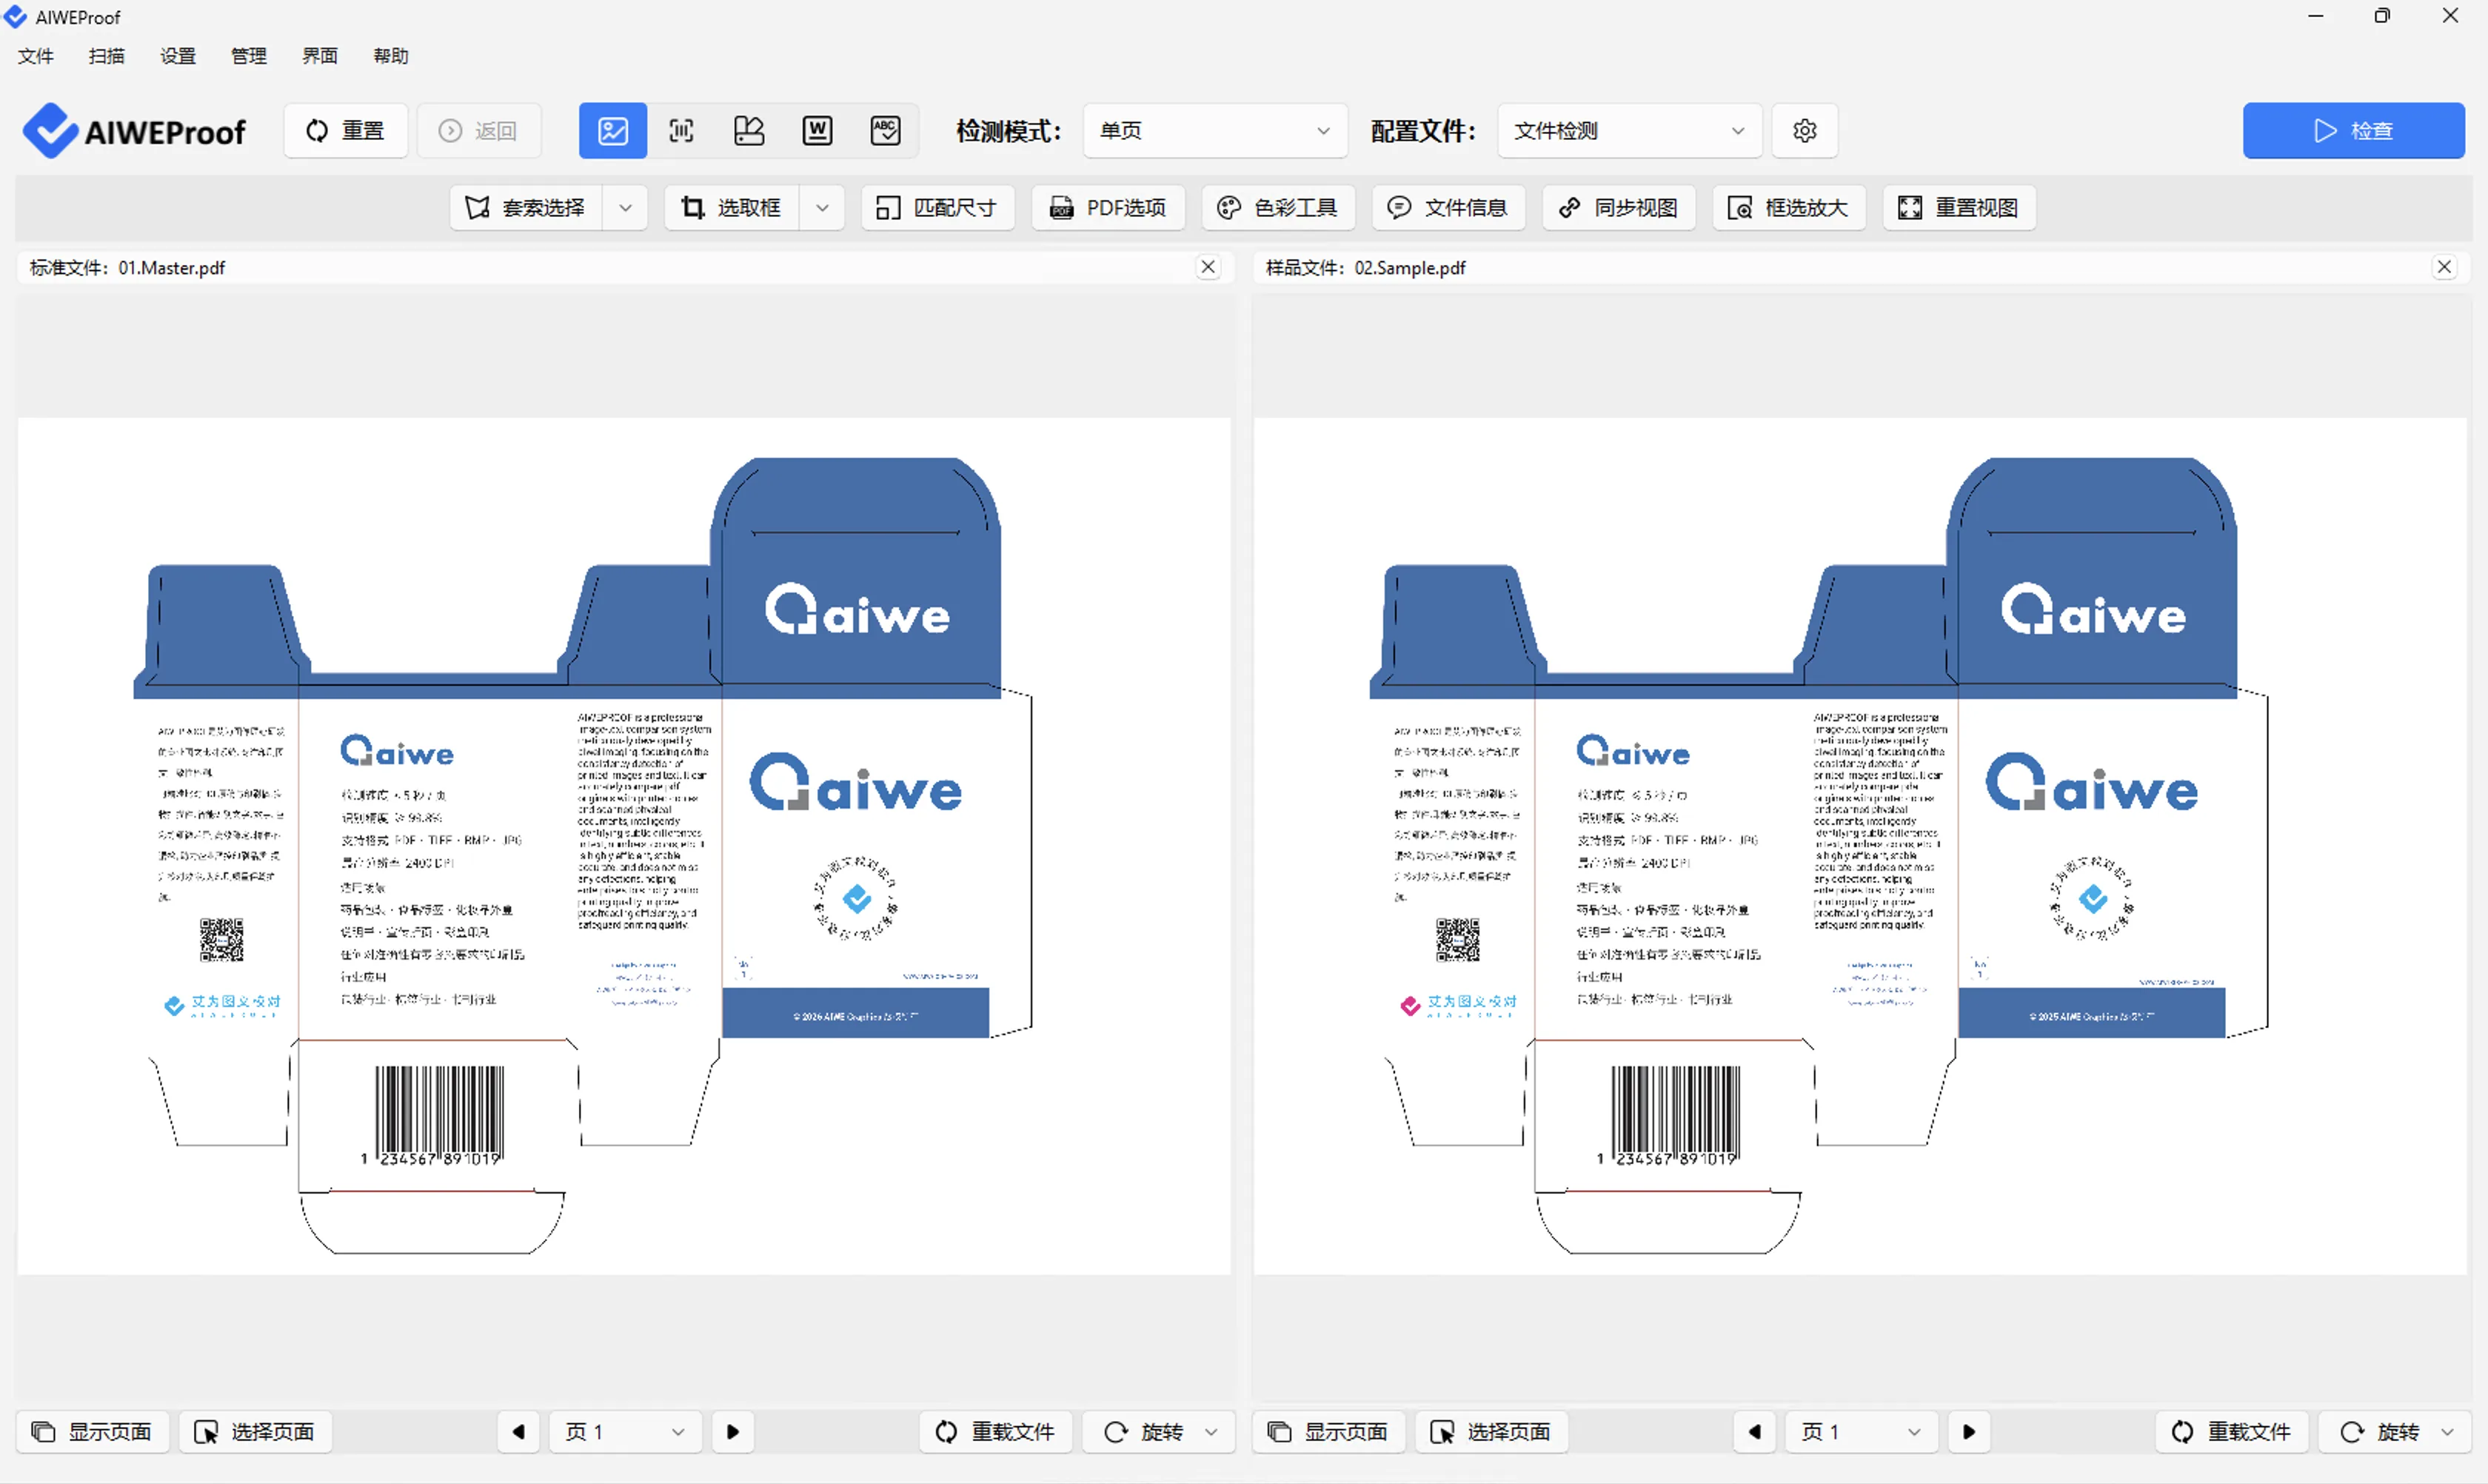Viewport: 2488px width, 1484px height.
Task: Open the master panel page dropdown
Action: (626, 1432)
